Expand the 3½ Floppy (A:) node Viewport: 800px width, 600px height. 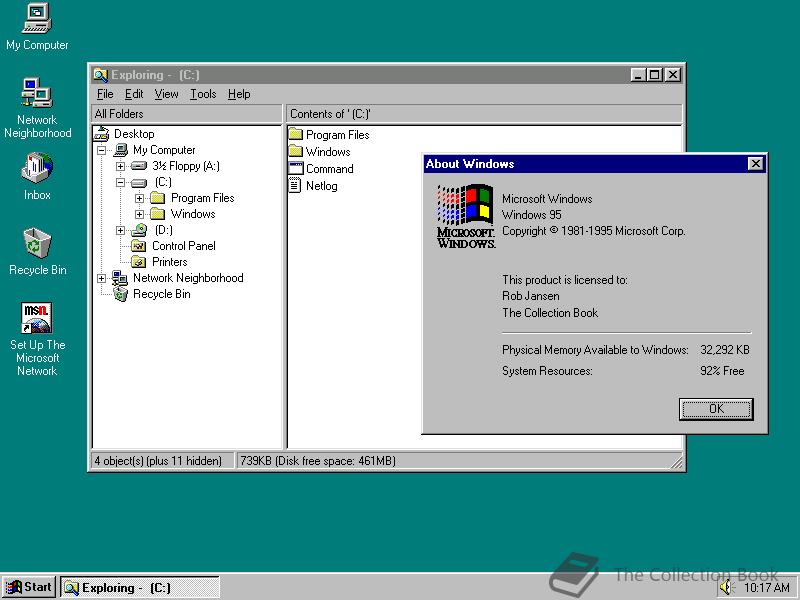(x=120, y=166)
